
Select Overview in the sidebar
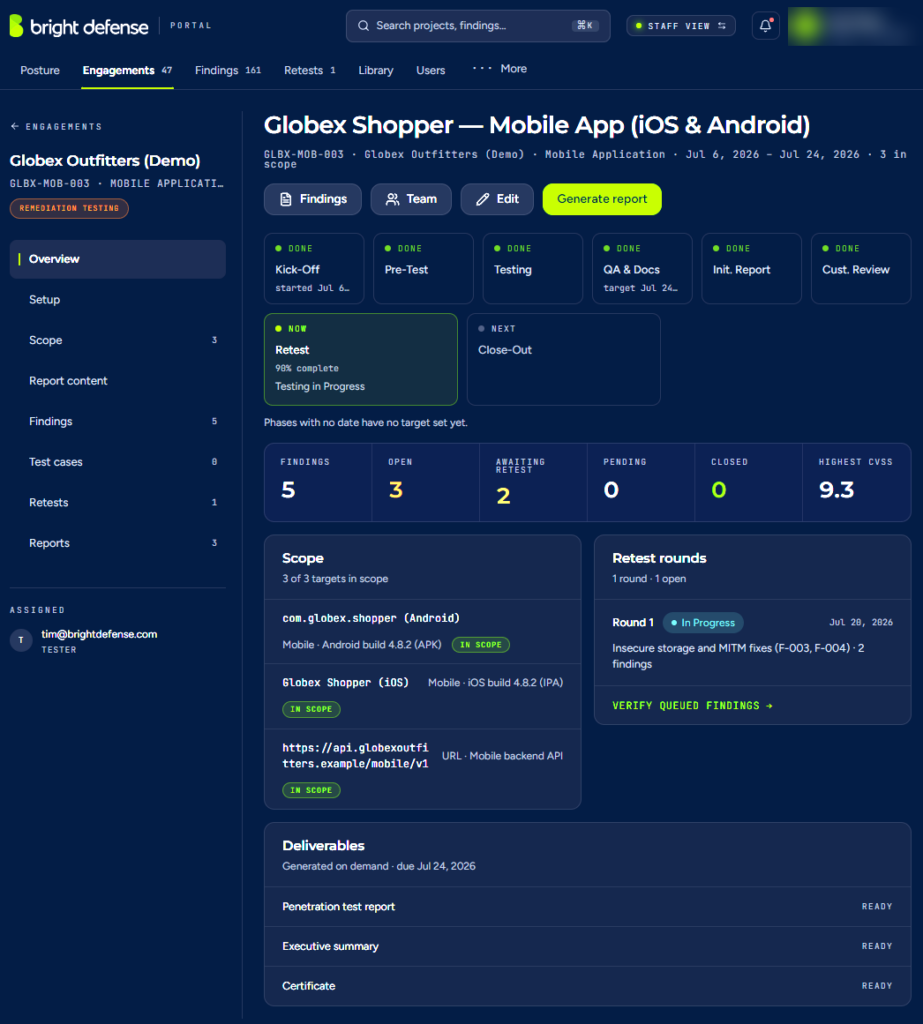coord(118,259)
